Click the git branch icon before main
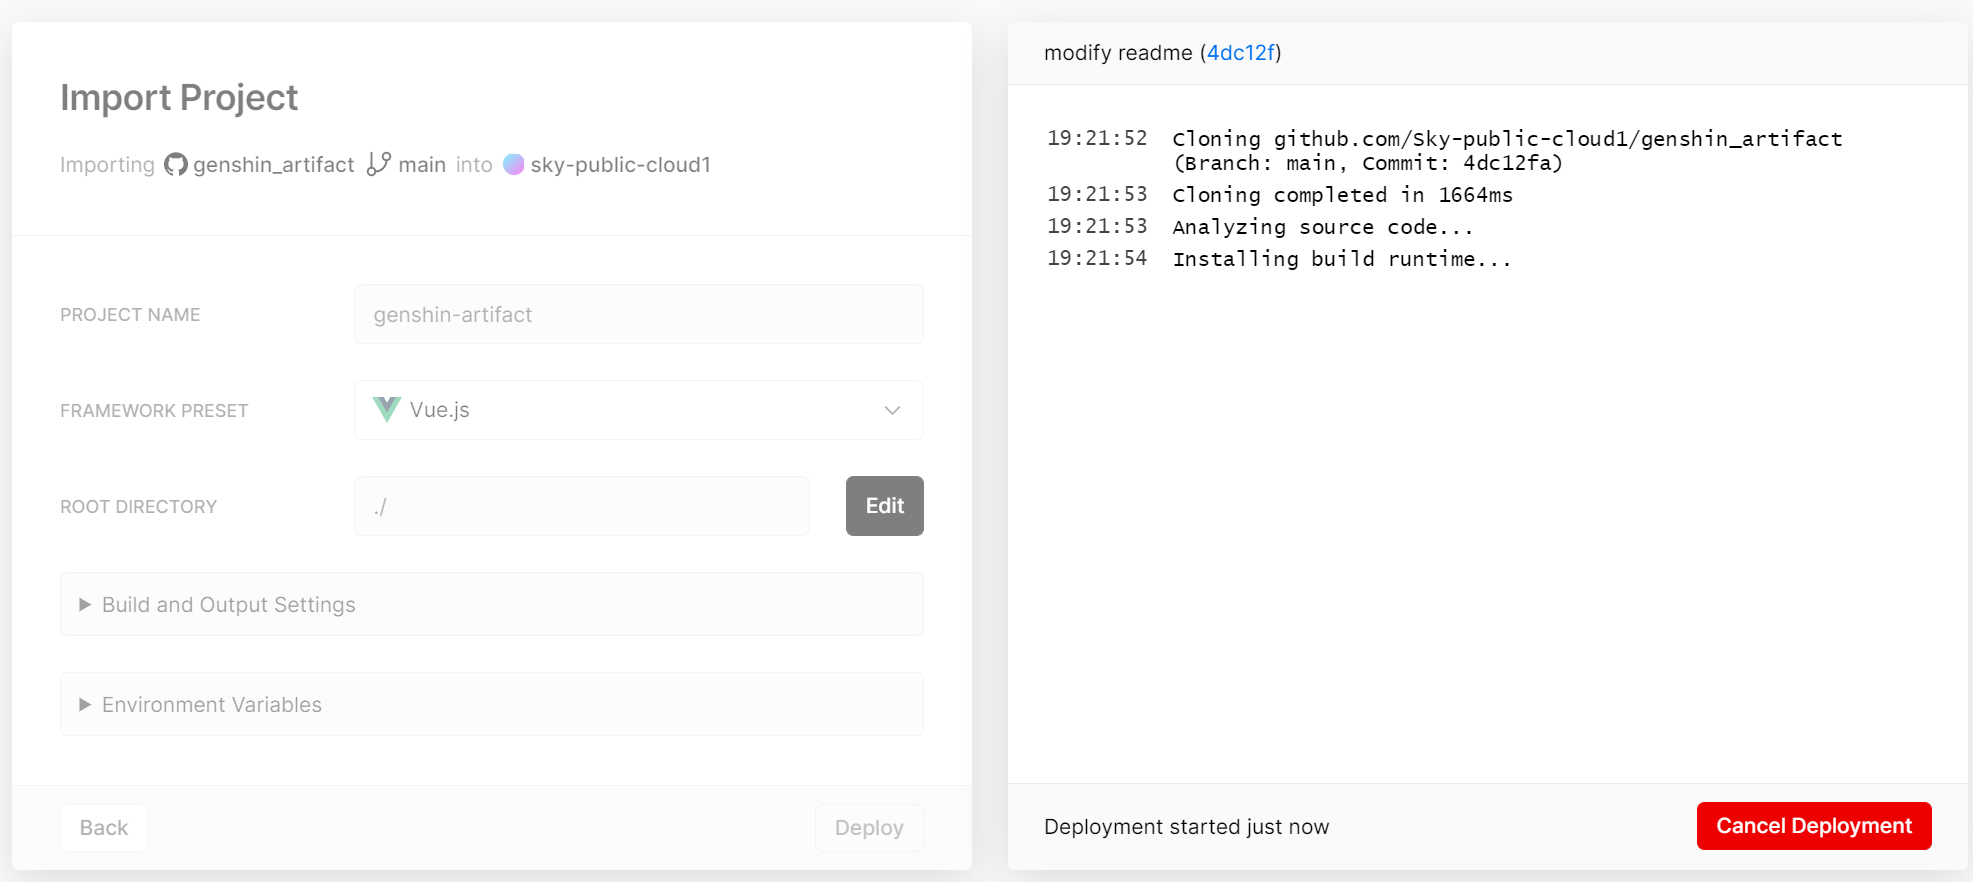The height and width of the screenshot is (882, 1973). click(379, 164)
